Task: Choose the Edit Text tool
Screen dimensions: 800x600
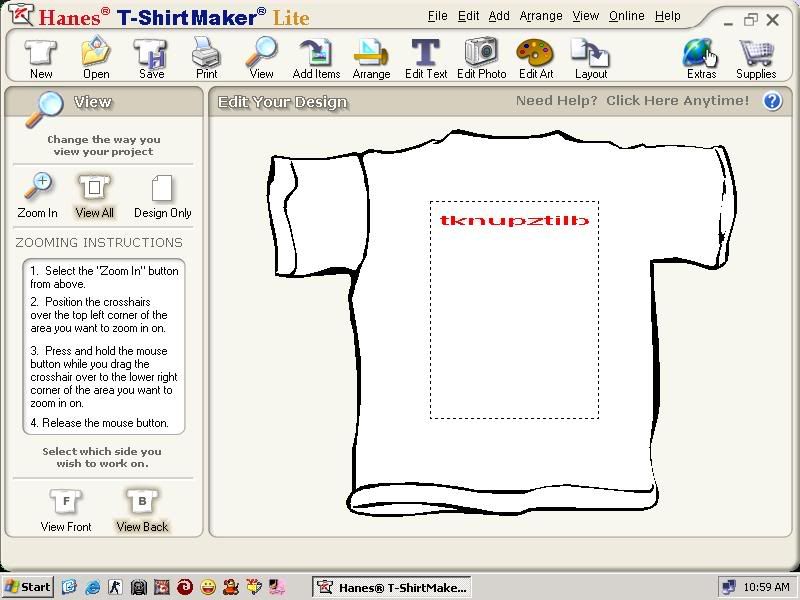Action: [x=426, y=56]
